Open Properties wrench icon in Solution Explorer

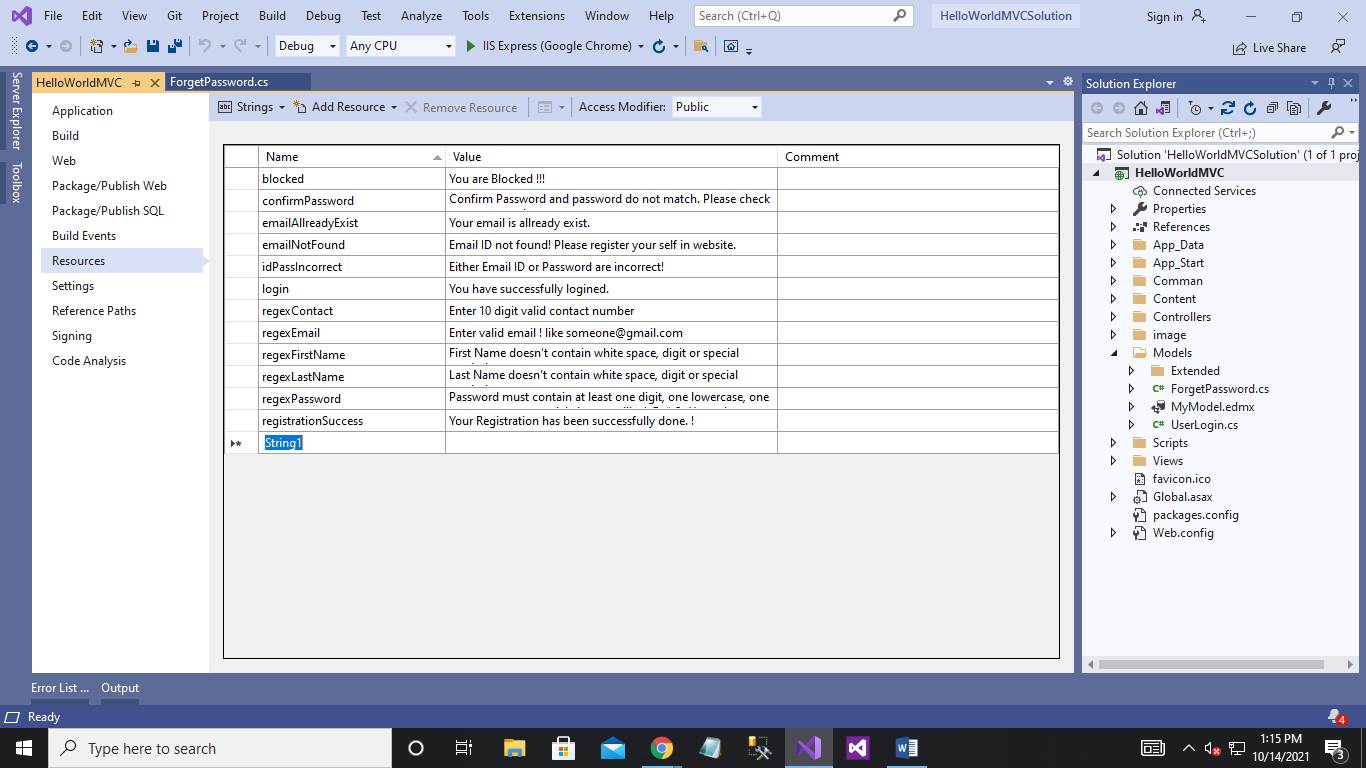coord(1324,108)
